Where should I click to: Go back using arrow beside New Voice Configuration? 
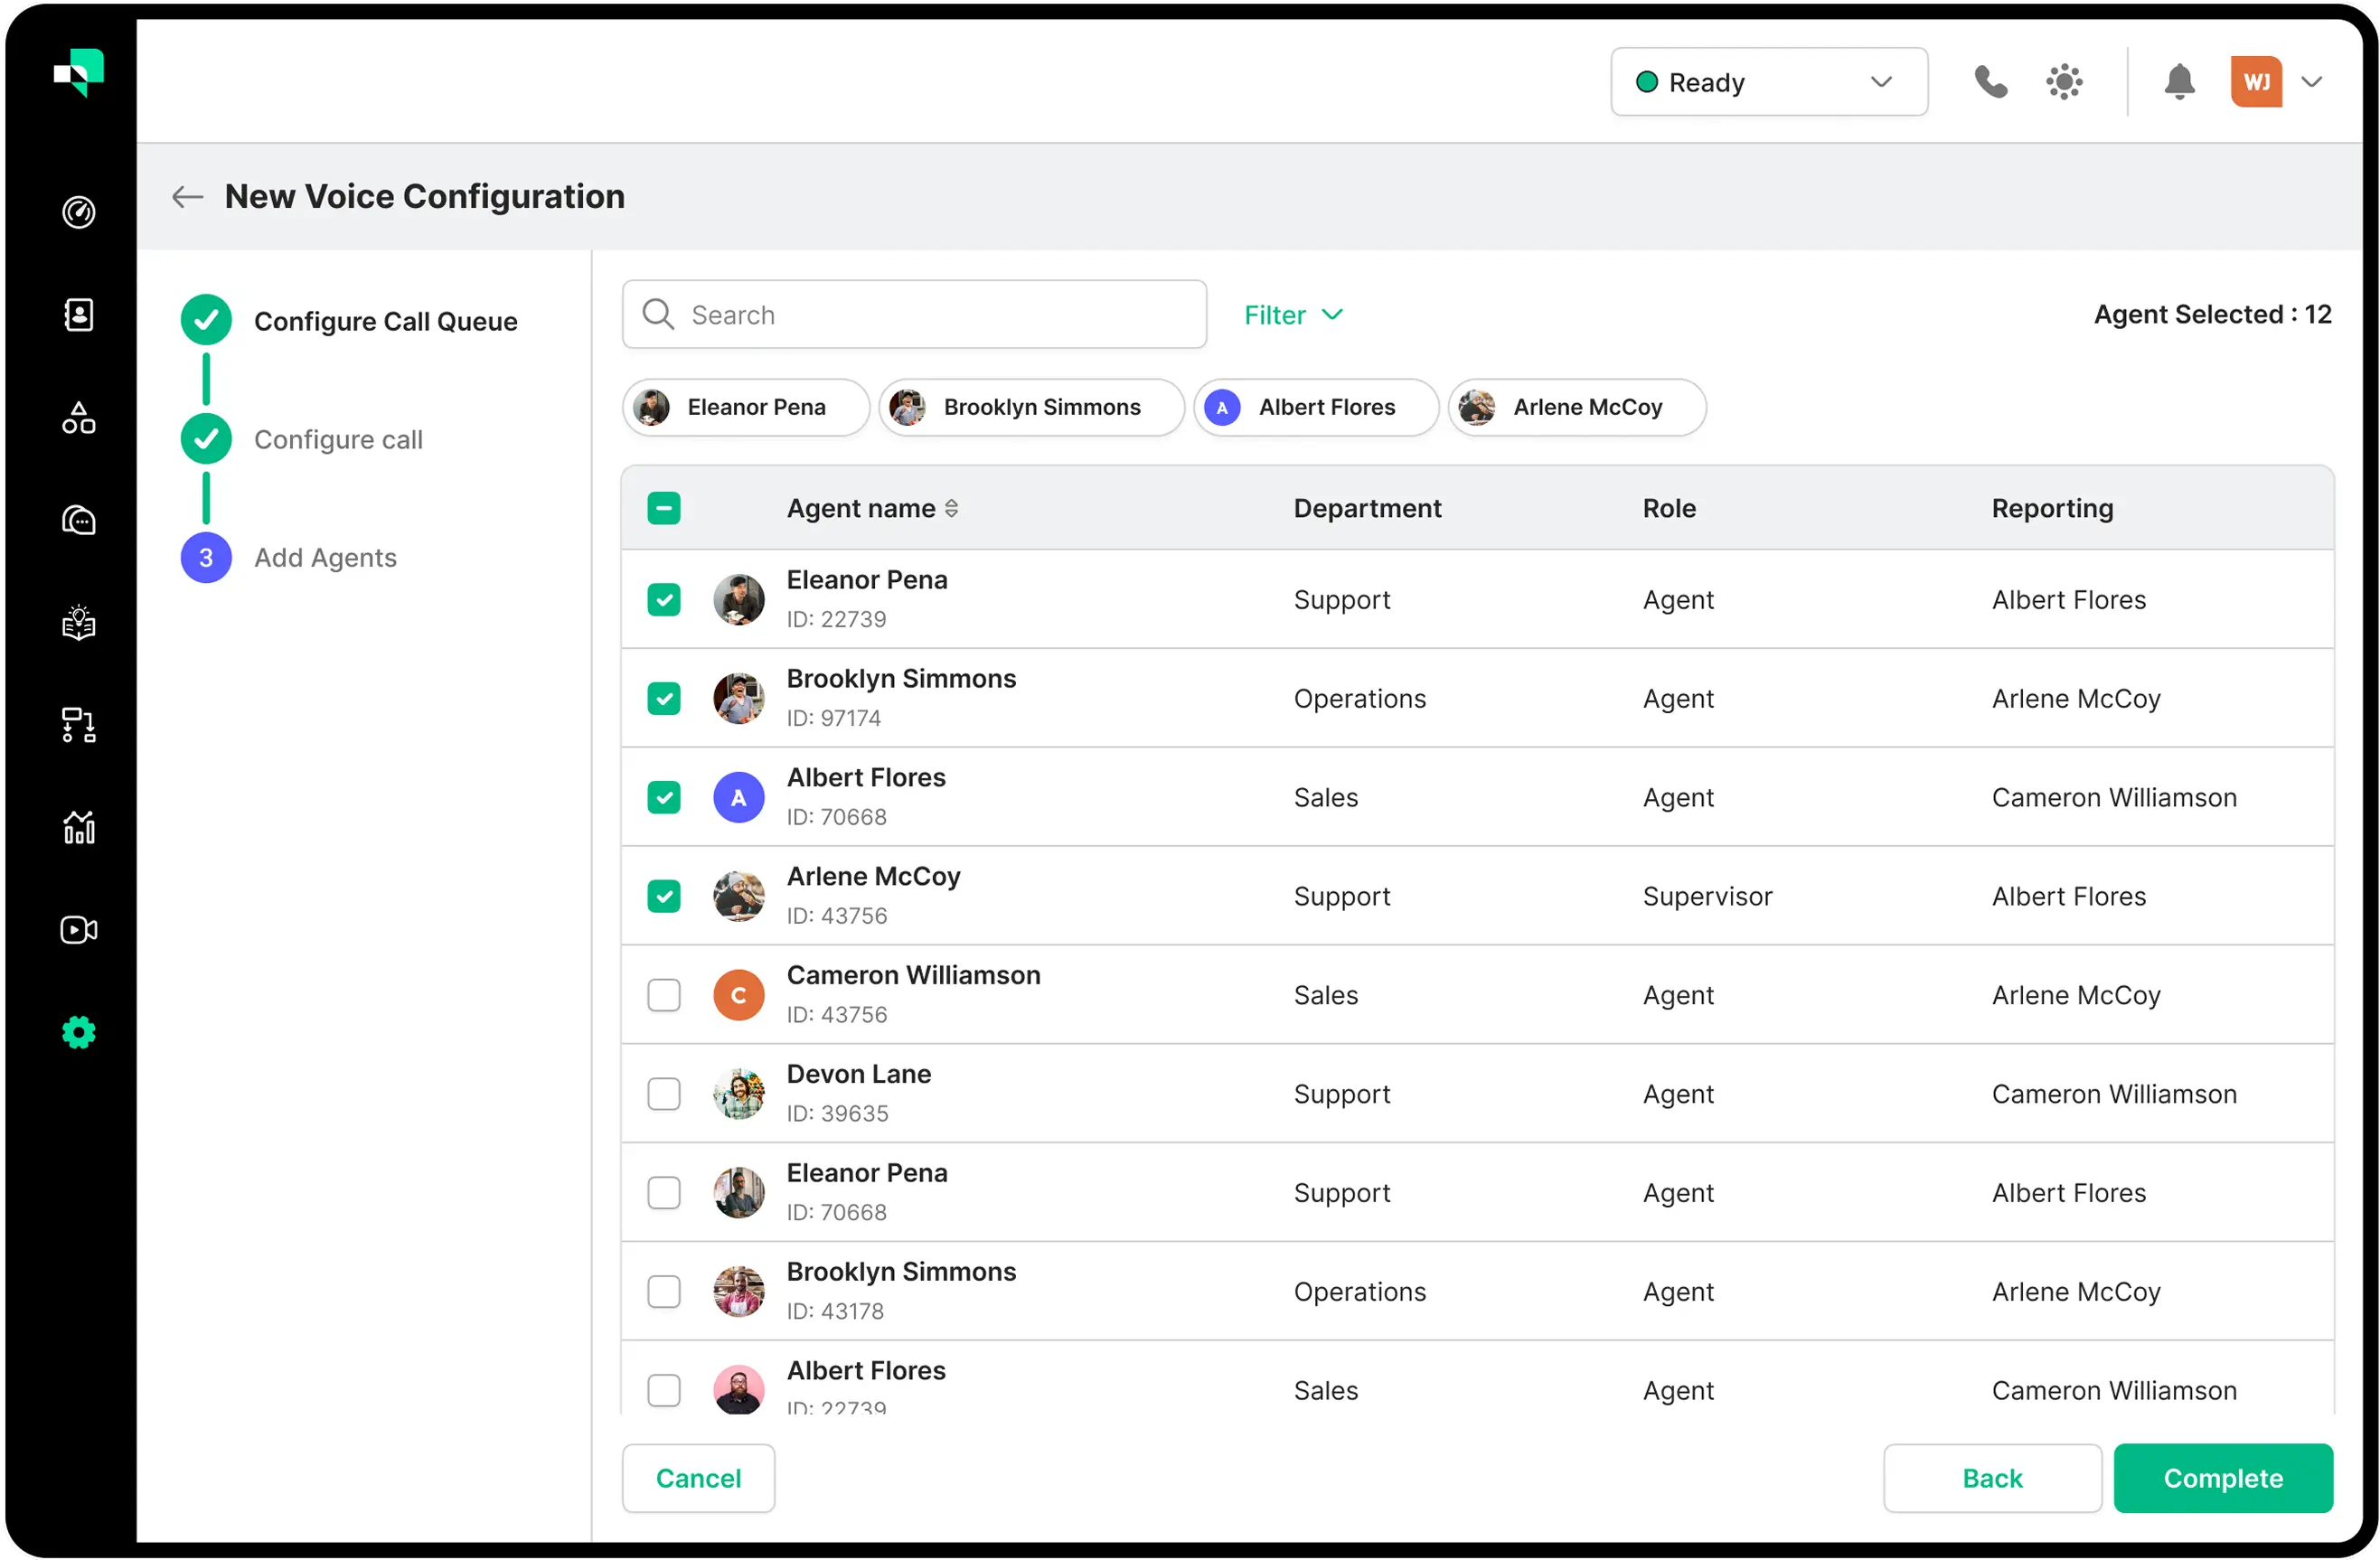[x=187, y=197]
